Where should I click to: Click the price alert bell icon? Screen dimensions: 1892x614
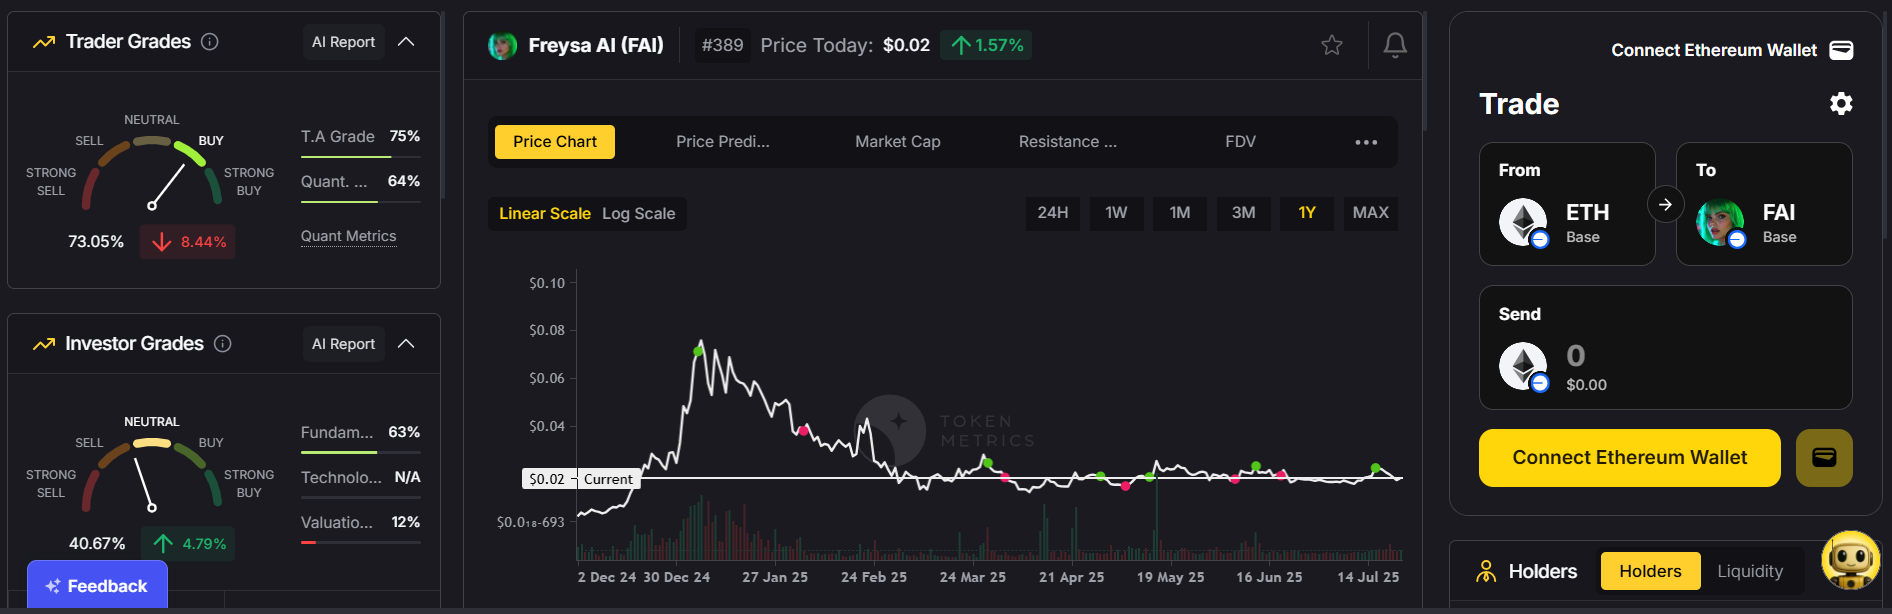tap(1395, 45)
